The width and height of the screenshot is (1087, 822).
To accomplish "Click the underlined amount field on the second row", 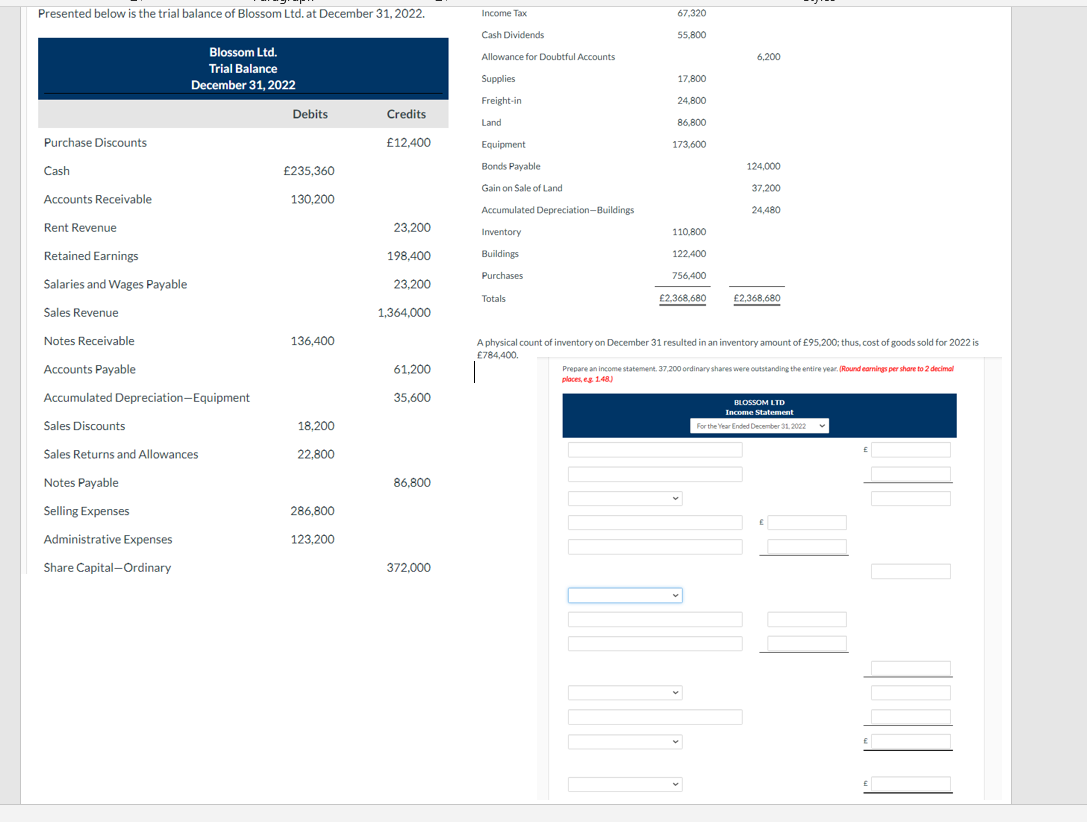I will coord(910,474).
